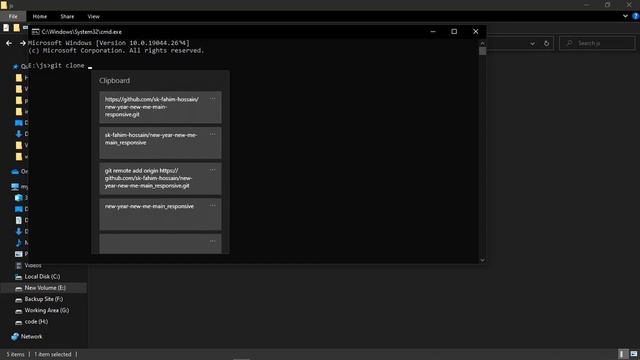Select the This PC computer icon in sidebar

15,187
